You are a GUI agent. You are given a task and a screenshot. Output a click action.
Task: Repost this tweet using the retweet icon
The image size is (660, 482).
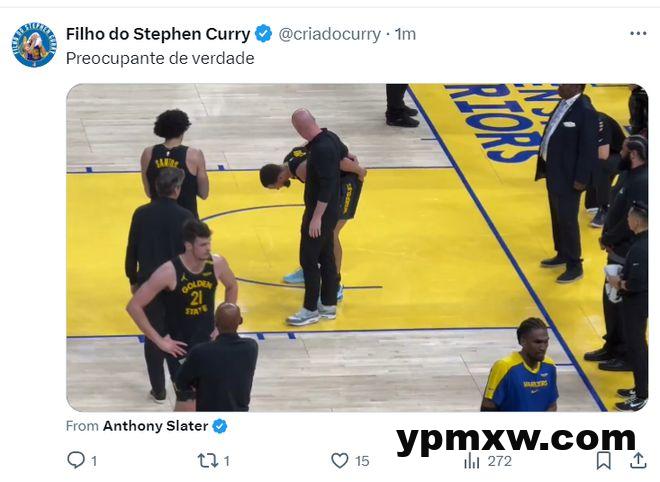pyautogui.click(x=207, y=460)
